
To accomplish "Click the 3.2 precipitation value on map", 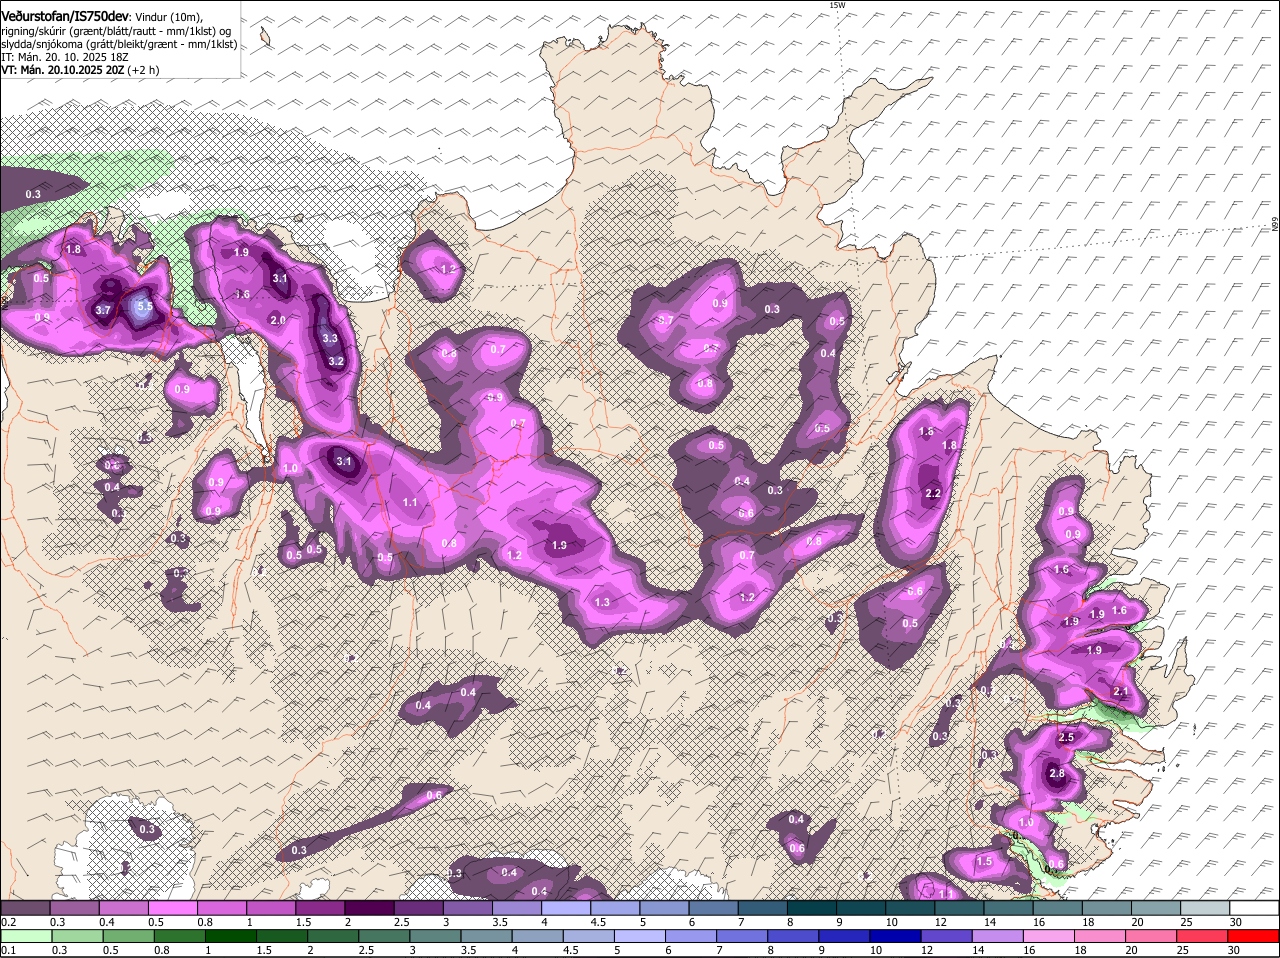I will pyautogui.click(x=336, y=361).
